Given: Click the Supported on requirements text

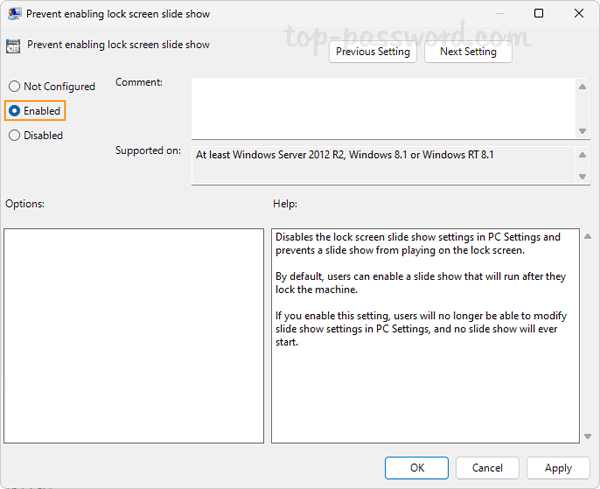Looking at the screenshot, I should [x=345, y=155].
